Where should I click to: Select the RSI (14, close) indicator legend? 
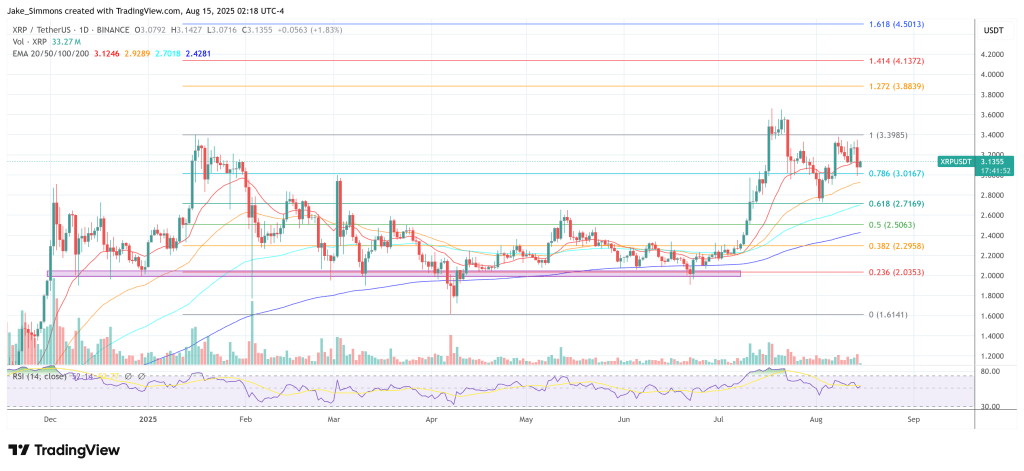39,375
